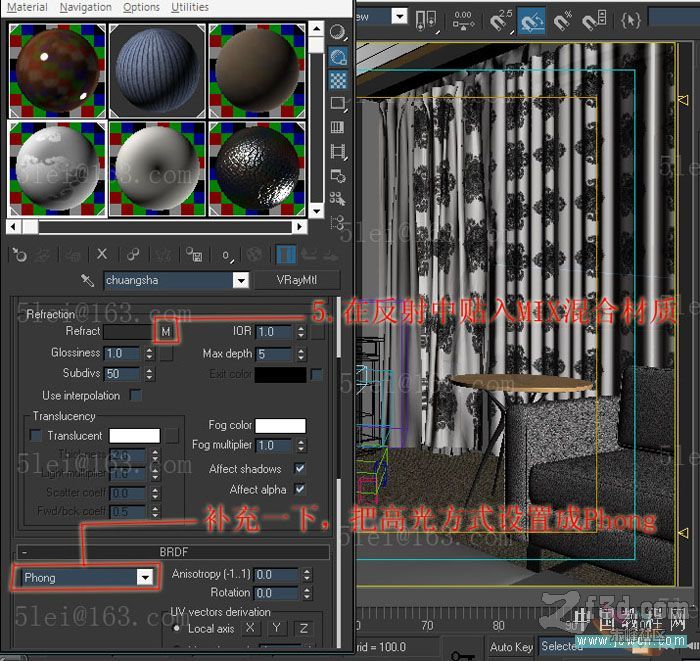Enable the Use interpolation checkbox

tap(136, 396)
